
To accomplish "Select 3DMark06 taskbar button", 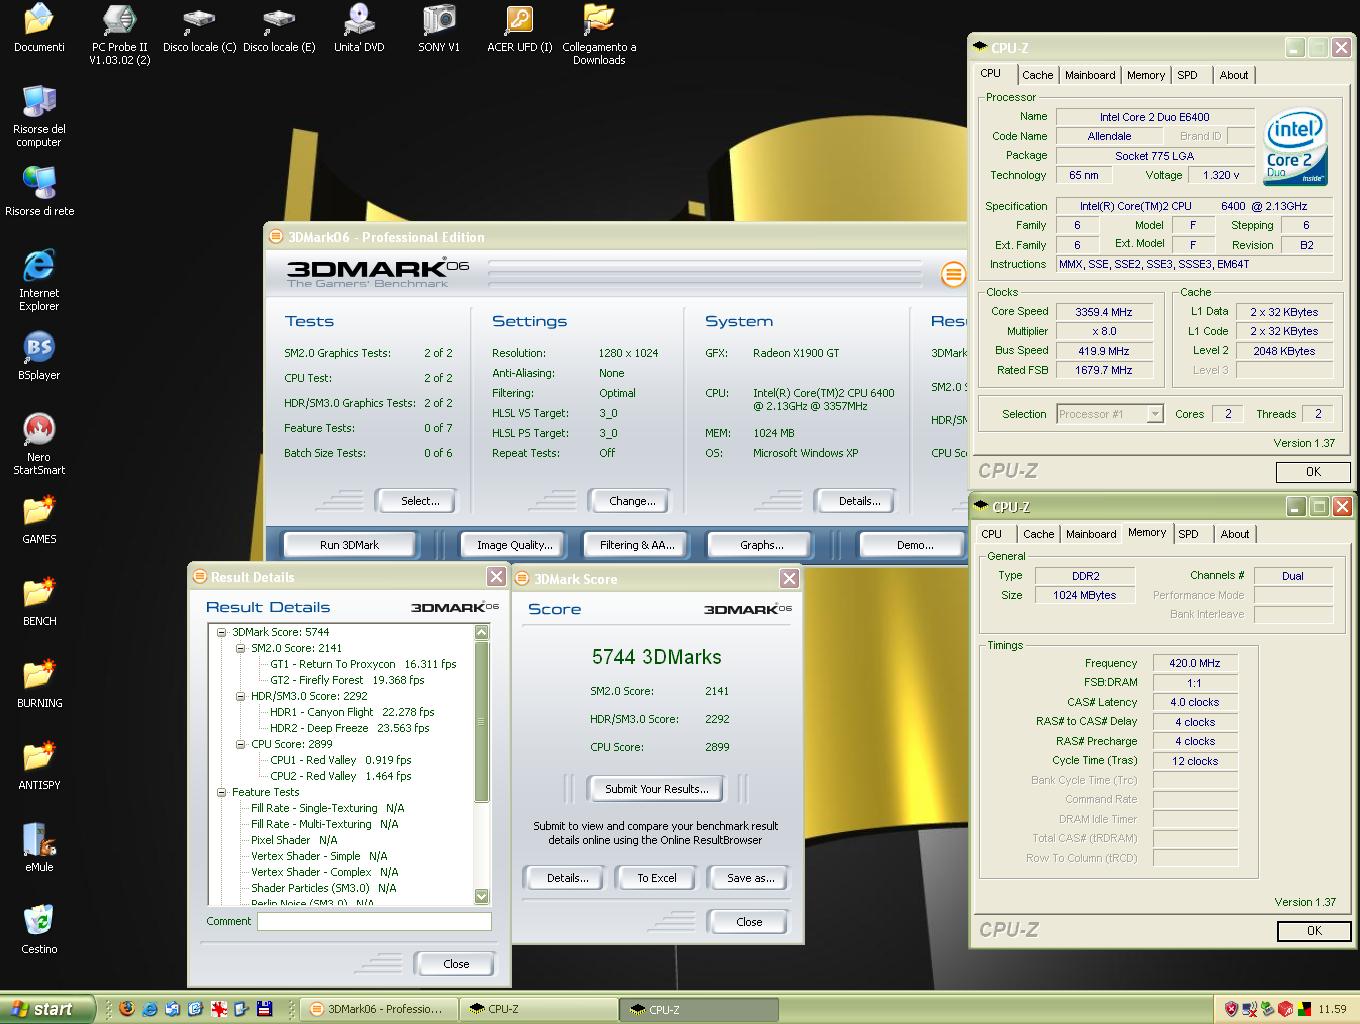I will click(379, 1009).
